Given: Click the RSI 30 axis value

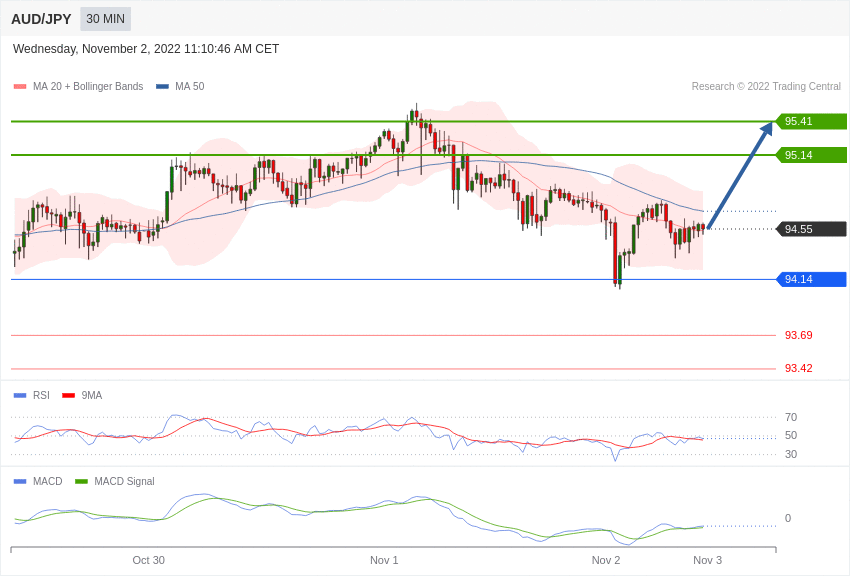Looking at the screenshot, I should coord(791,454).
